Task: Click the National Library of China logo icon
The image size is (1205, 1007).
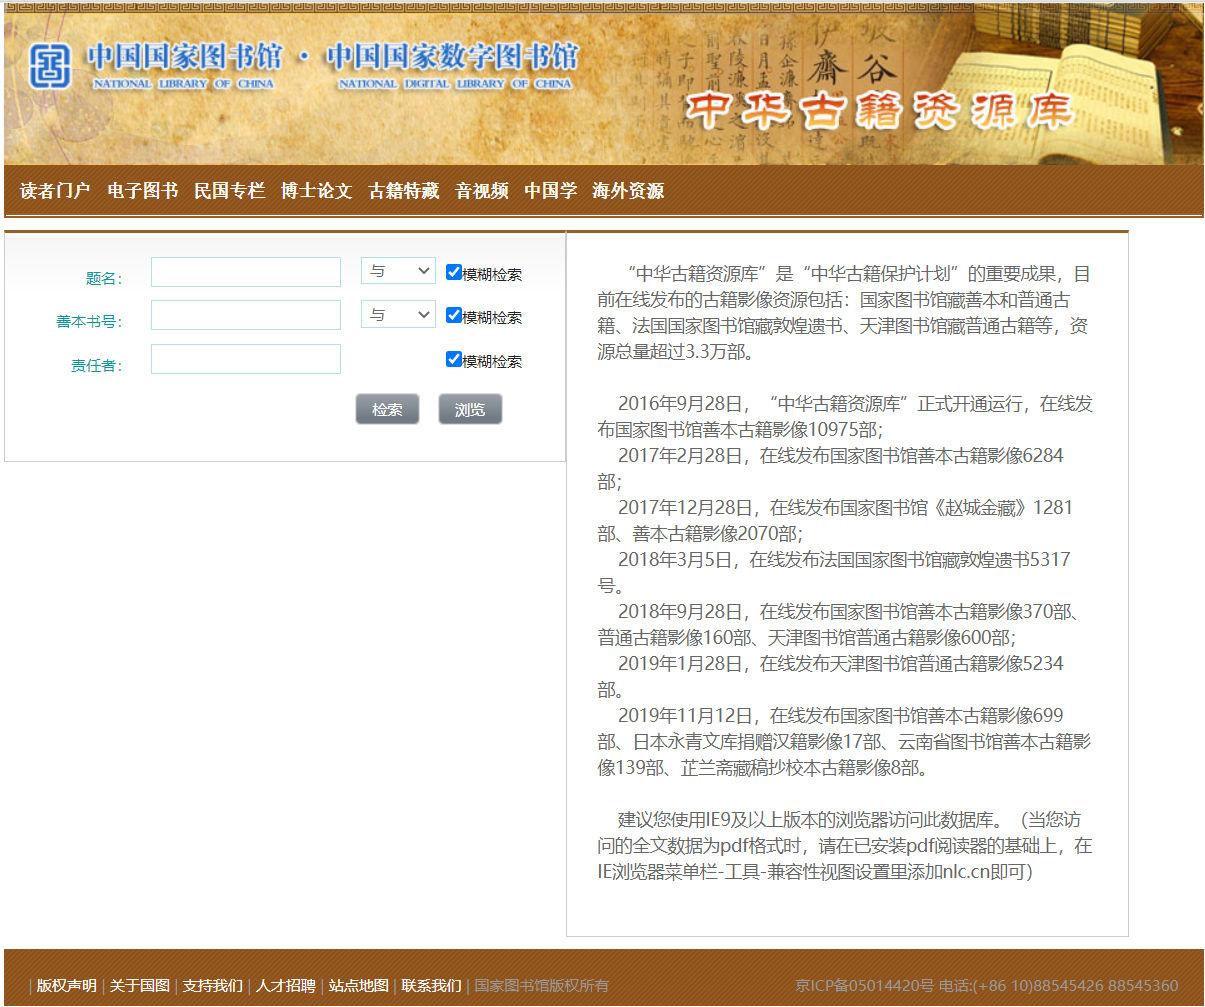Action: [50, 66]
